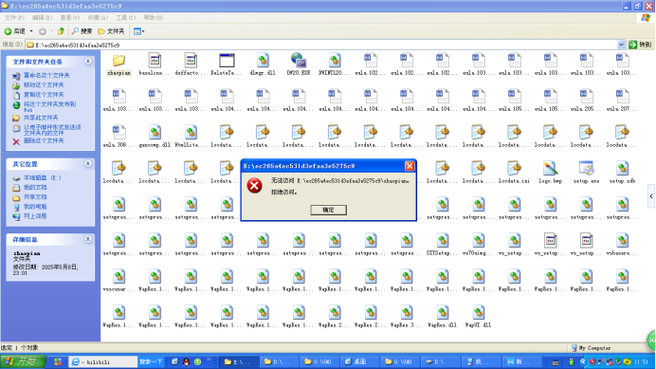Select the dlmgr.dll file icon
Image resolution: width=656 pixels, height=369 pixels.
coord(263,61)
